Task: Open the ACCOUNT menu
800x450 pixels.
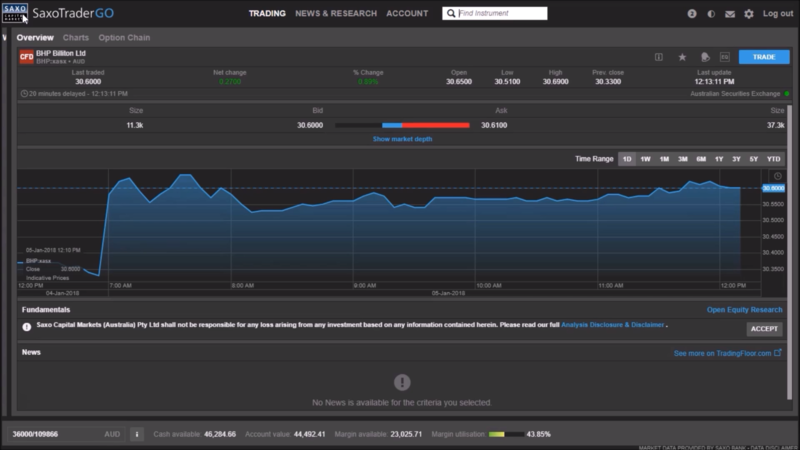Action: coord(407,13)
